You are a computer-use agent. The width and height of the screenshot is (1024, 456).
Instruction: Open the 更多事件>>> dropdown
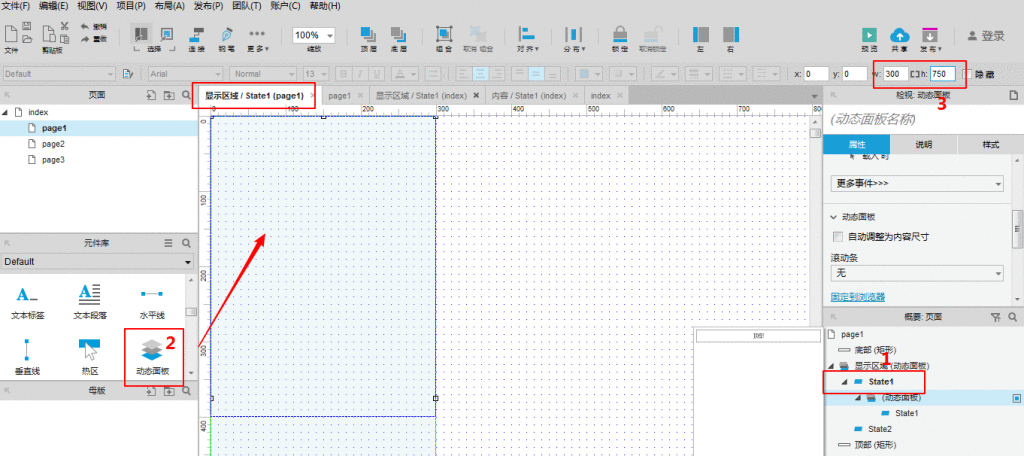(917, 184)
